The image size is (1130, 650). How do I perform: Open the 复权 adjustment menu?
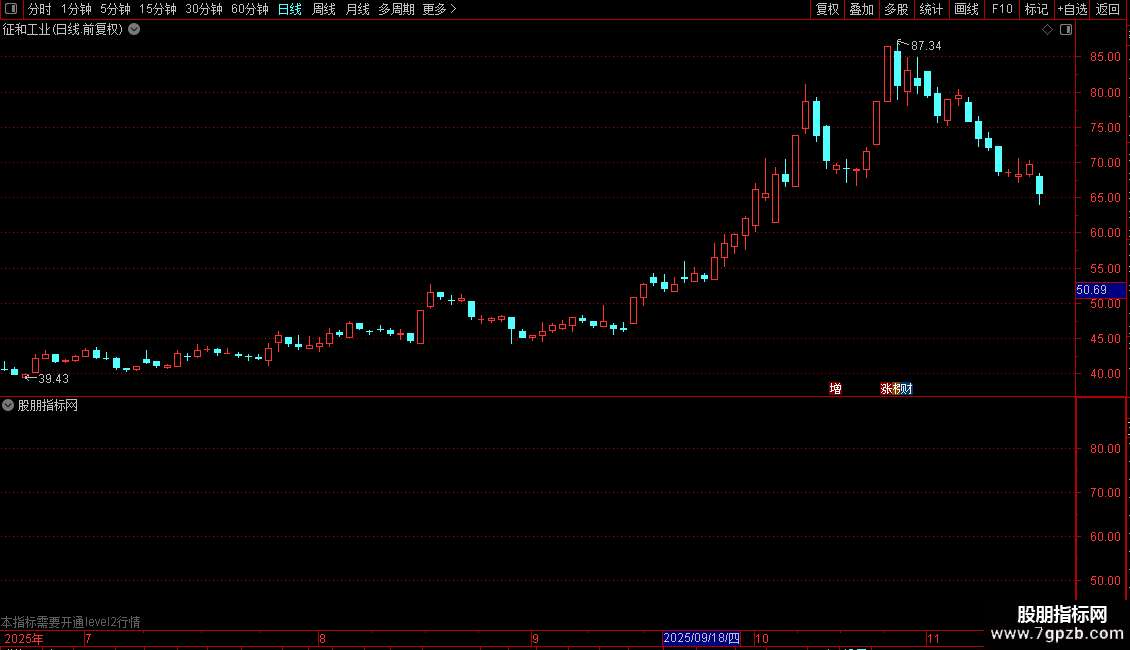pyautogui.click(x=827, y=9)
